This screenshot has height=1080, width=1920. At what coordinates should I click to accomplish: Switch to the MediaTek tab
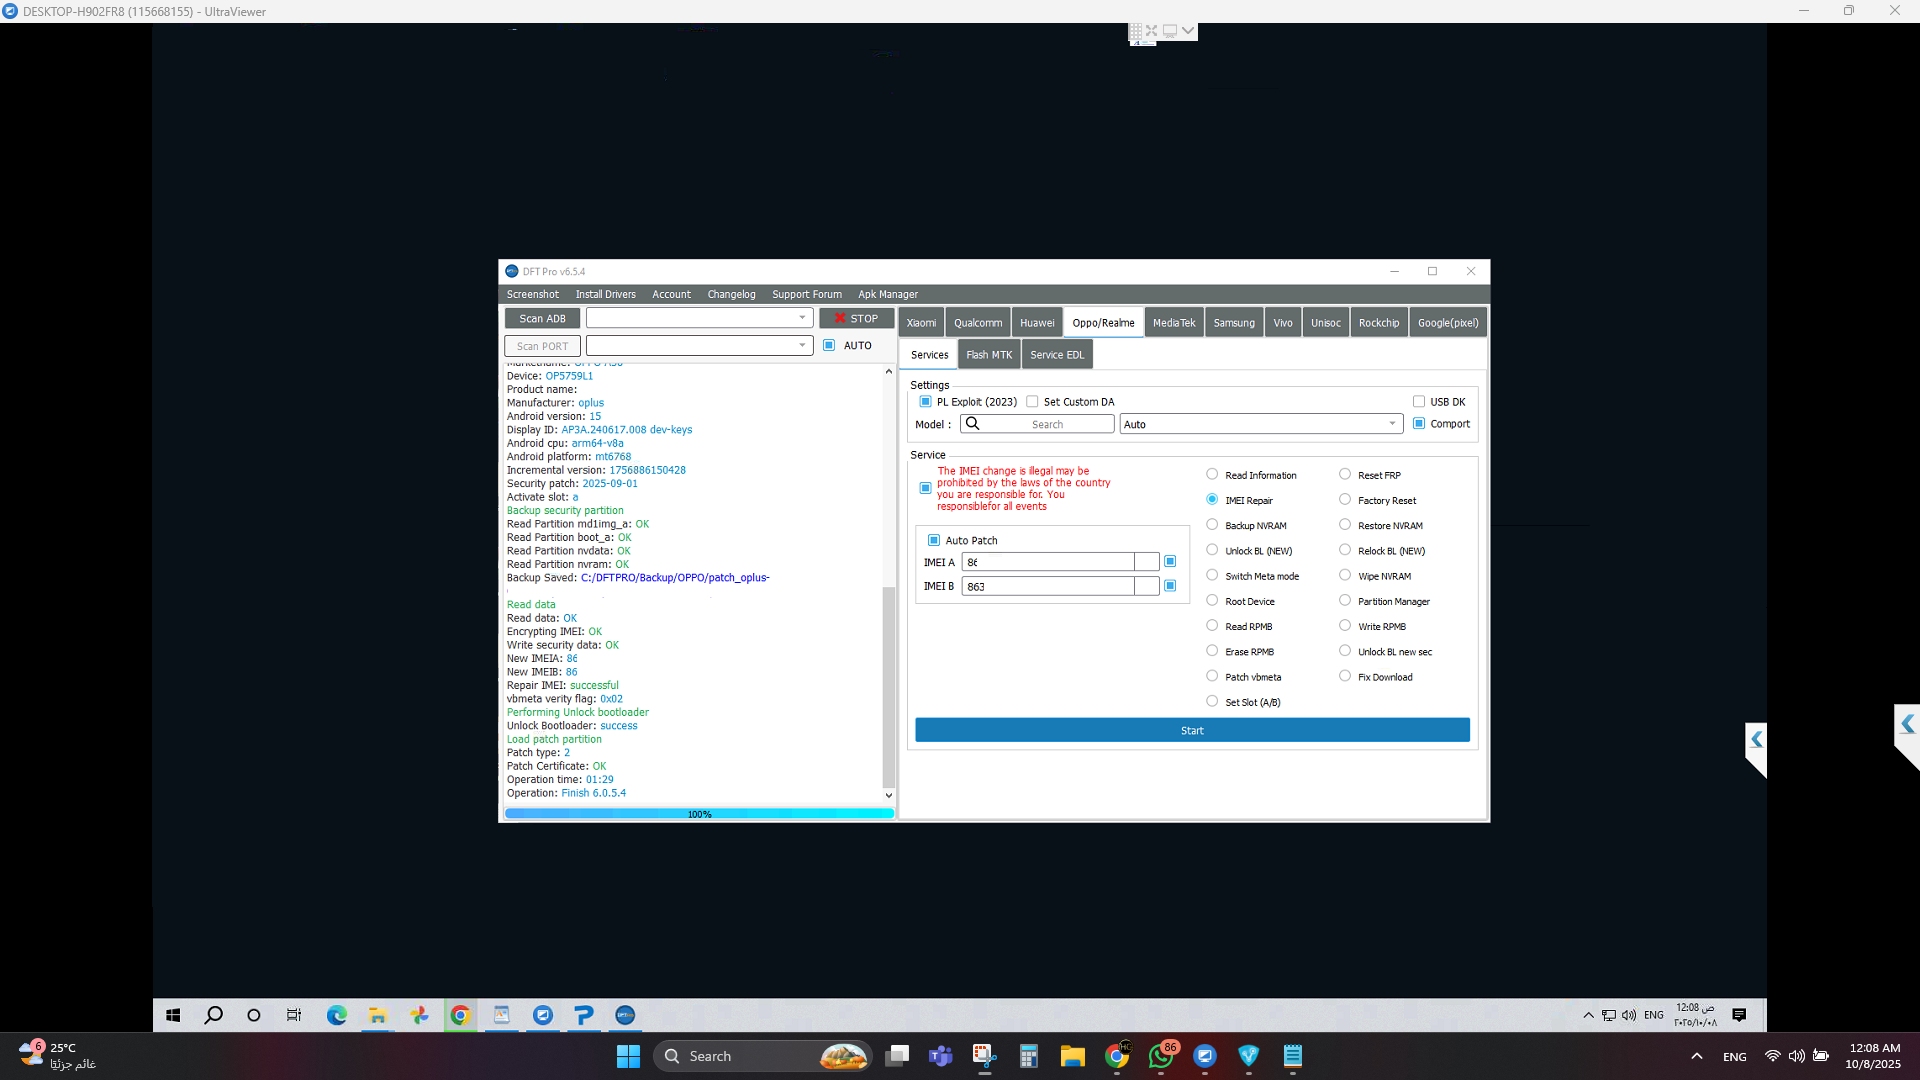pyautogui.click(x=1174, y=323)
